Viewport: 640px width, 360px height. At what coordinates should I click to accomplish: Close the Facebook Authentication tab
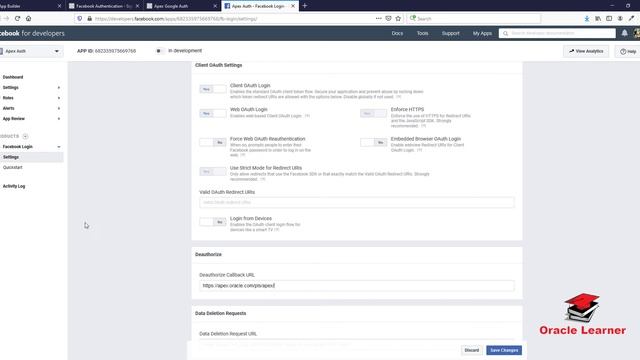[x=137, y=6]
